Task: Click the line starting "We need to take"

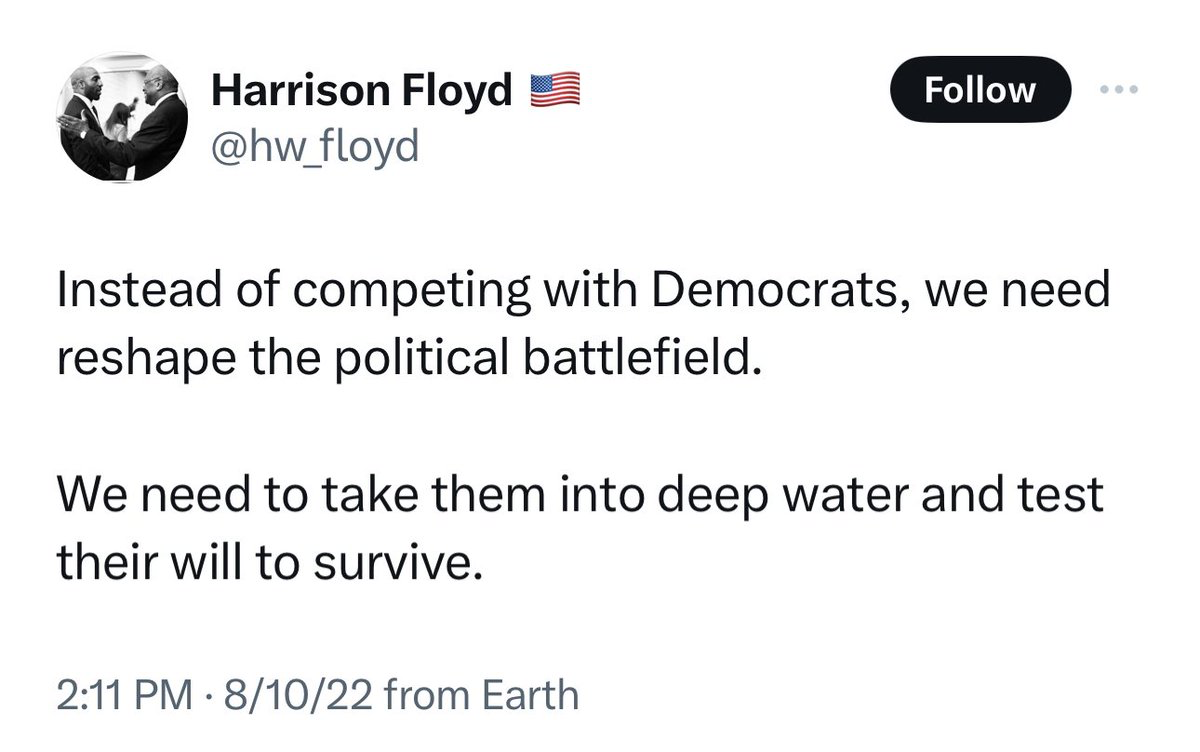Action: (580, 496)
